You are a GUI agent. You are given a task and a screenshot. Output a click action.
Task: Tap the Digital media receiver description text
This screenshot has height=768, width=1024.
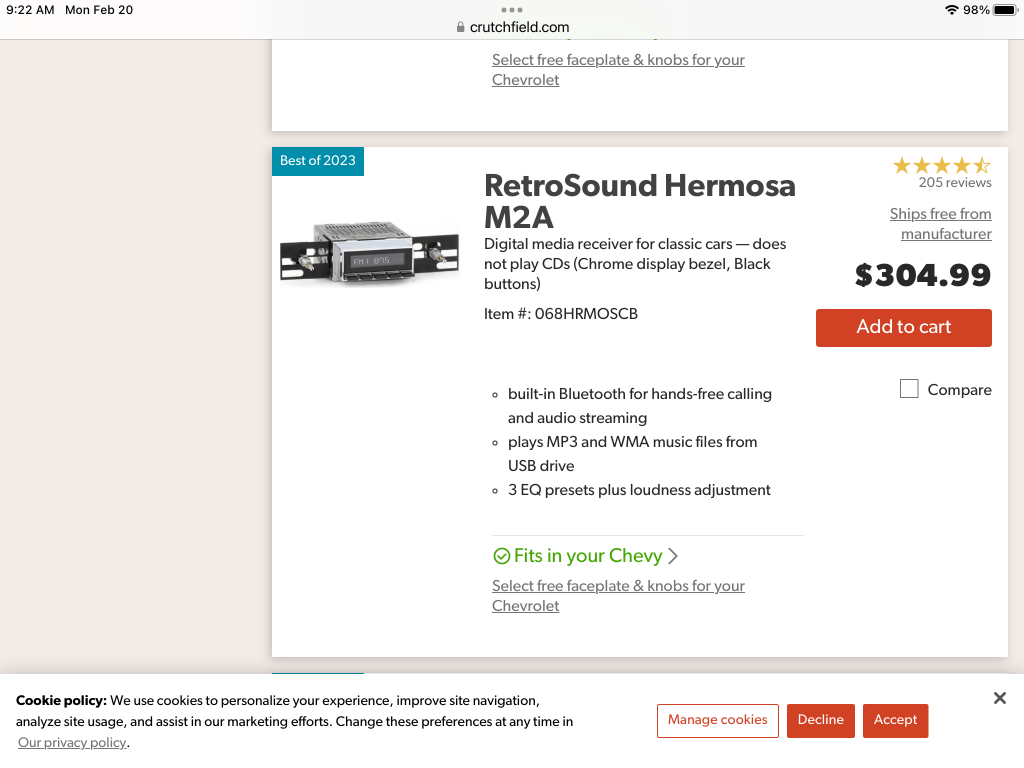coord(635,264)
